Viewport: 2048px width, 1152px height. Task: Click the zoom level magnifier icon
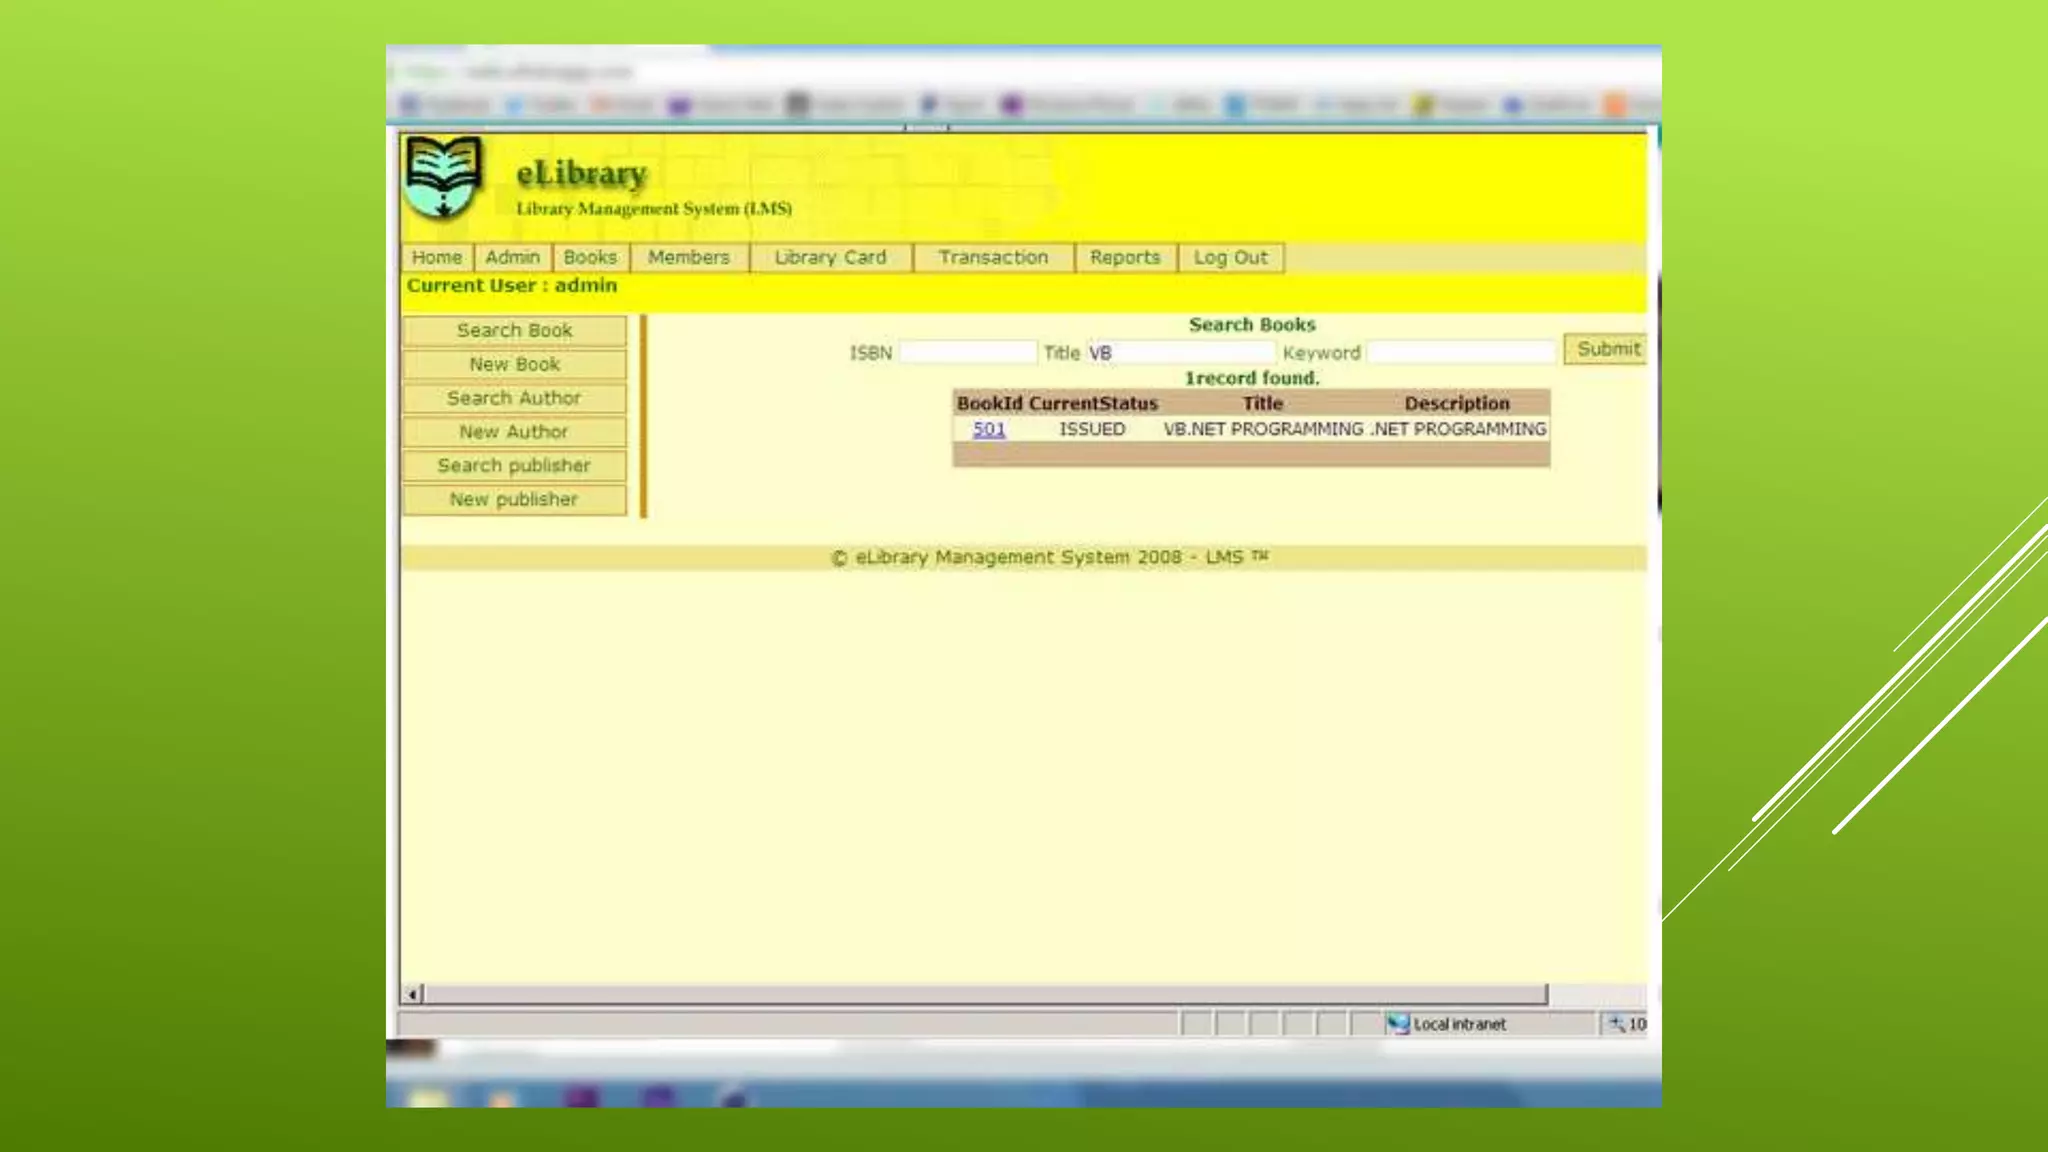point(1615,1023)
